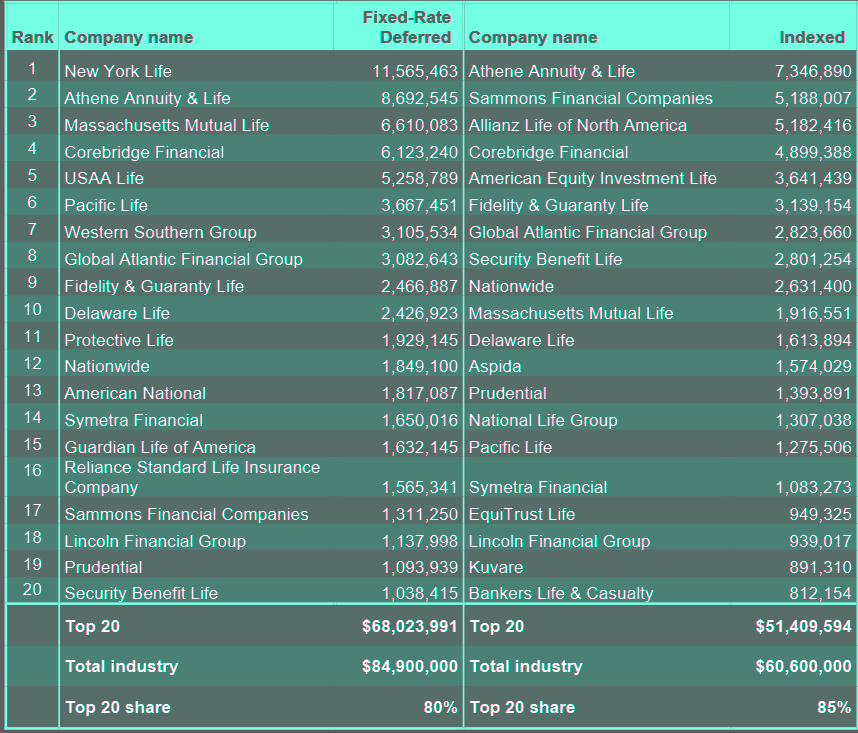Viewport: 858px width, 733px height.
Task: Select the $51,409,594 indexed Top 20 total
Action: pyautogui.click(x=801, y=626)
